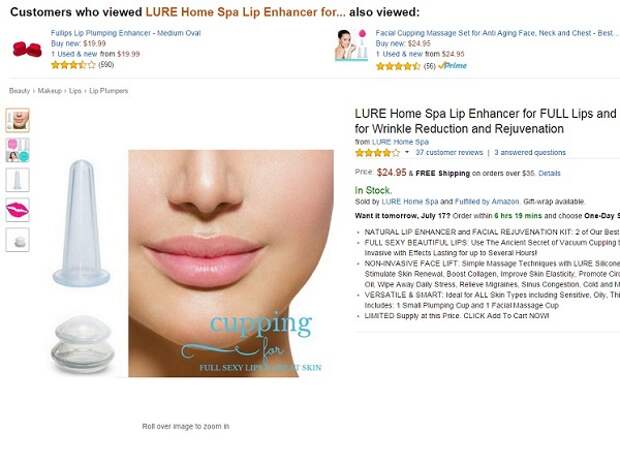
Task: Click the Prime badge on cupping set
Action: coord(452,66)
